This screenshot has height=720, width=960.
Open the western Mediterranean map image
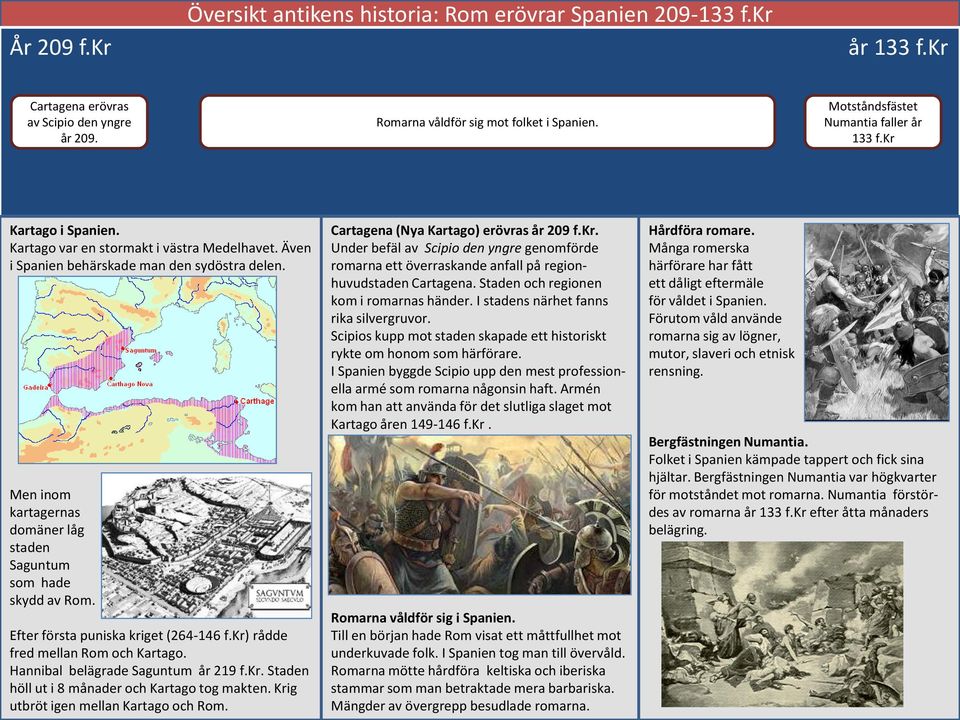pyautogui.click(x=147, y=369)
